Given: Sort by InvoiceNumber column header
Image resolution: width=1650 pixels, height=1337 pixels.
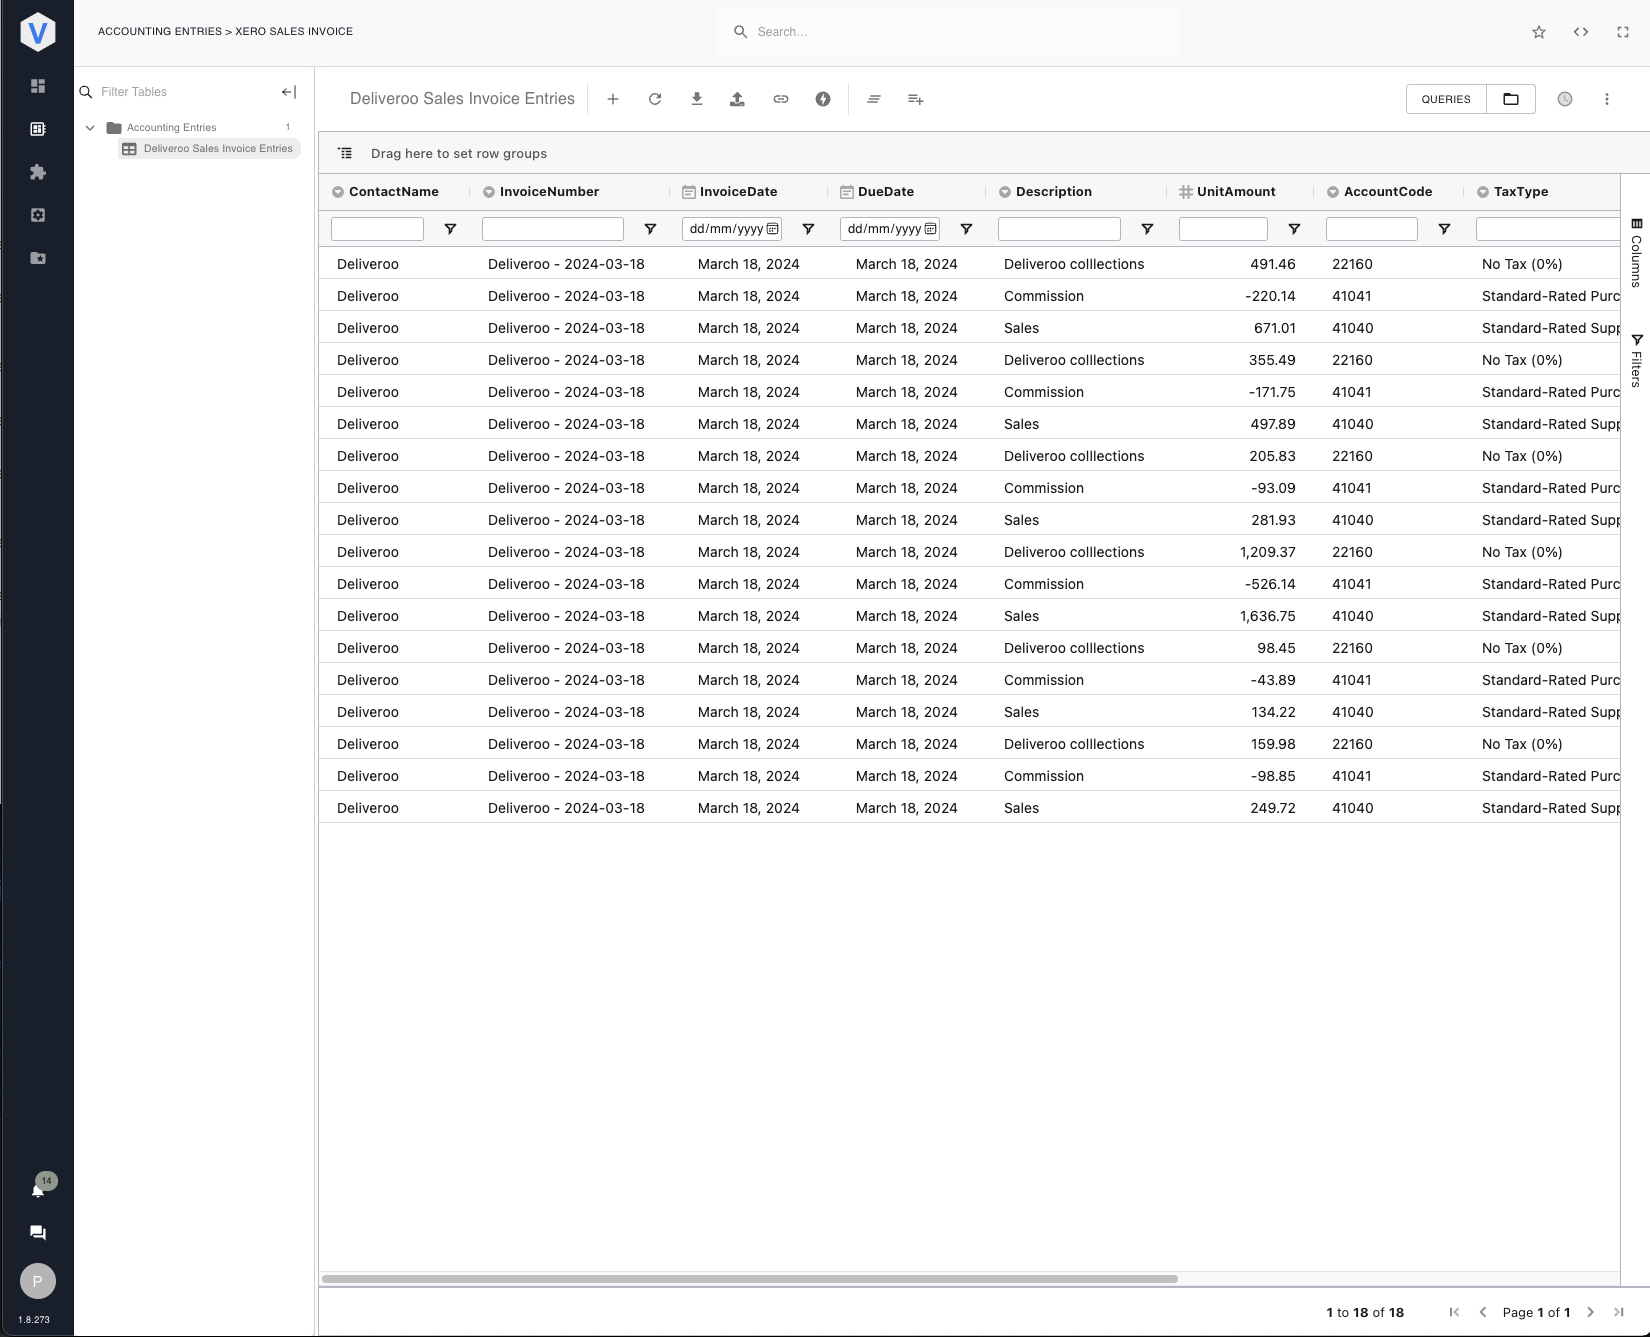Looking at the screenshot, I should [549, 192].
